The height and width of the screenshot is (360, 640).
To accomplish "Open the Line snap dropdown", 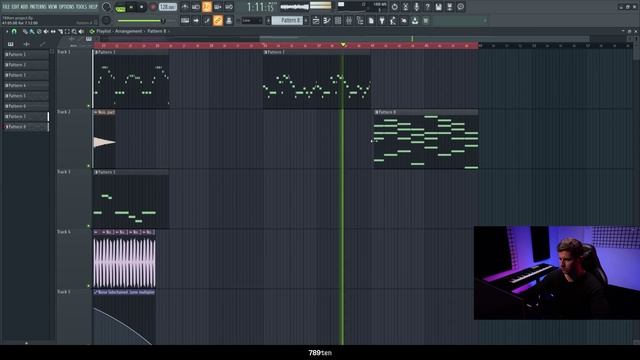I will pyautogui.click(x=251, y=20).
